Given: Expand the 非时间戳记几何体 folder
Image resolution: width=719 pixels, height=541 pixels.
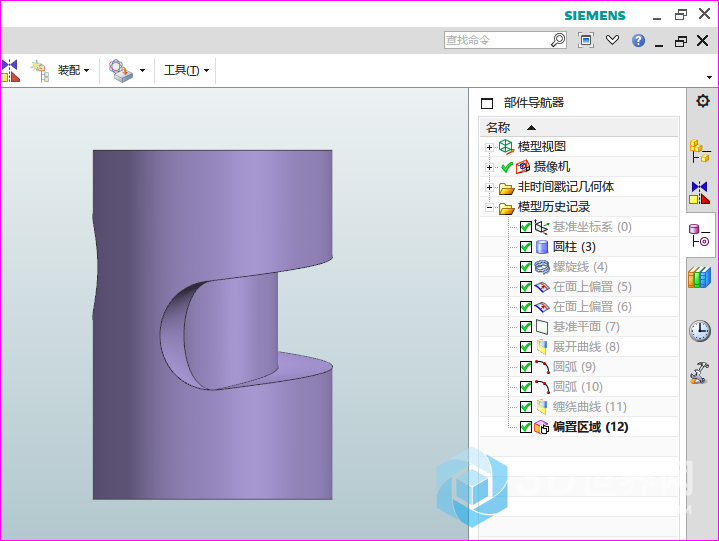Looking at the screenshot, I should pos(489,187).
